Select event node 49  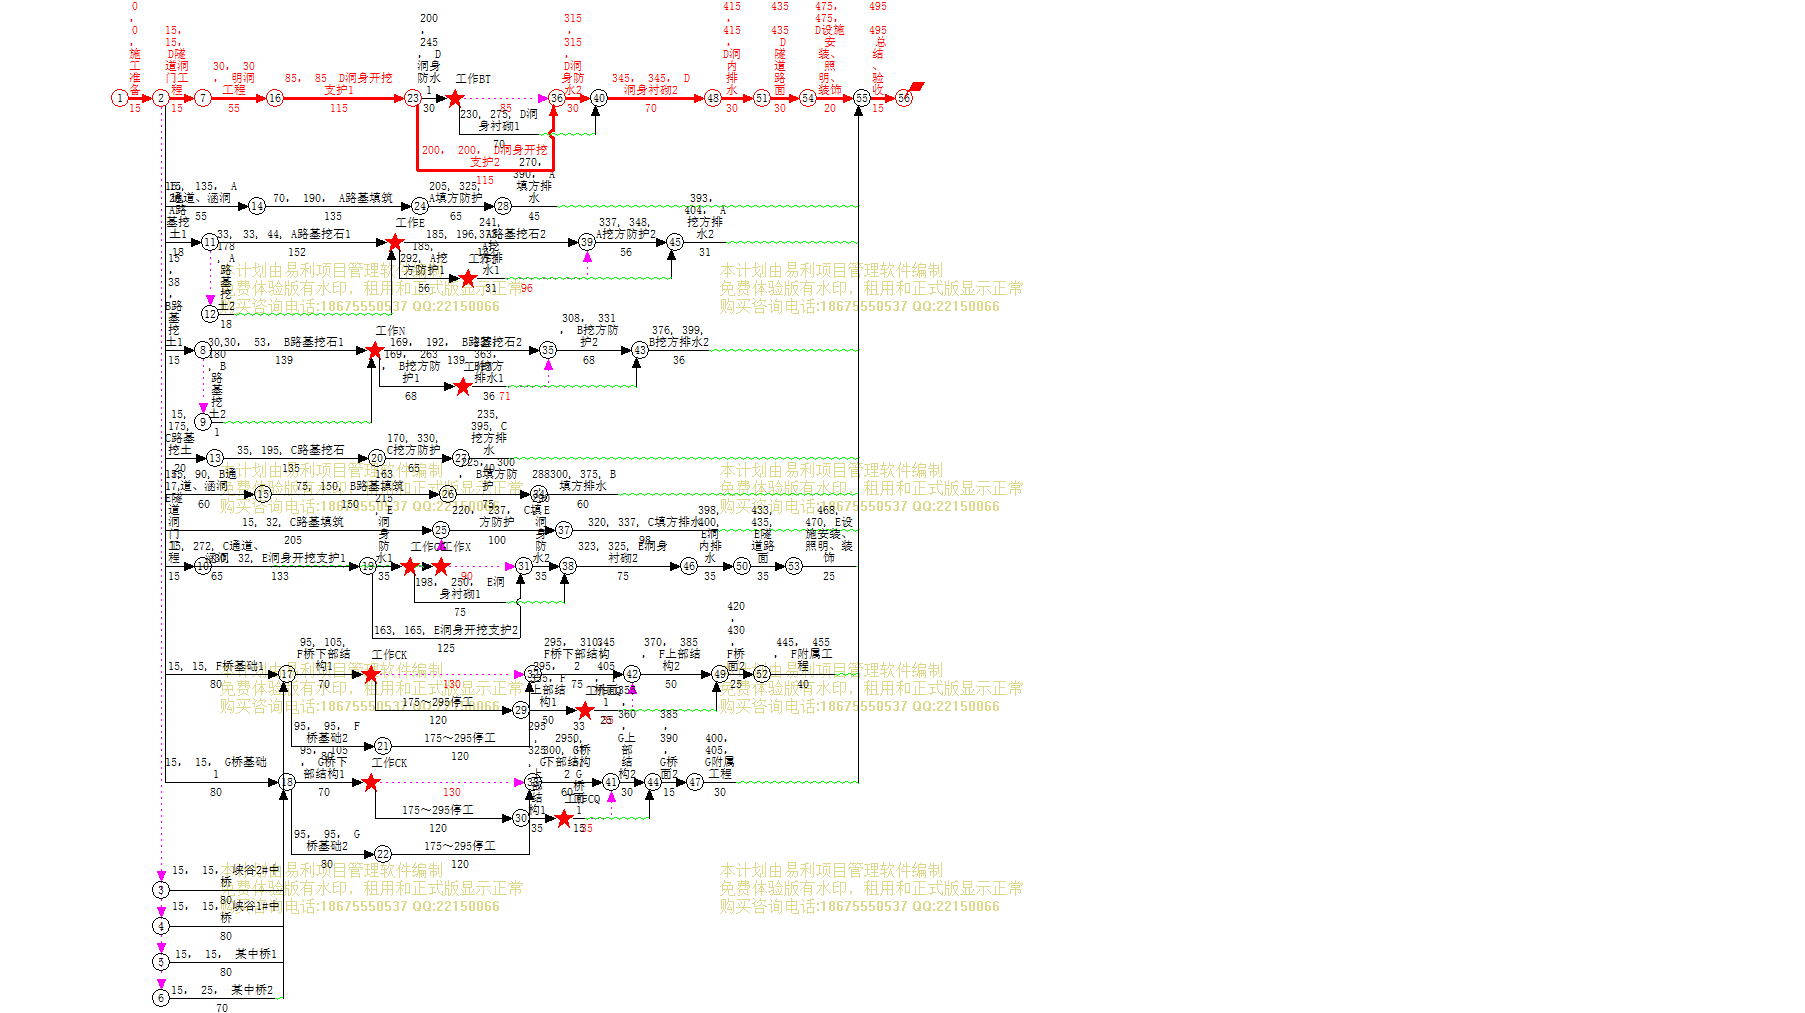[x=720, y=674]
